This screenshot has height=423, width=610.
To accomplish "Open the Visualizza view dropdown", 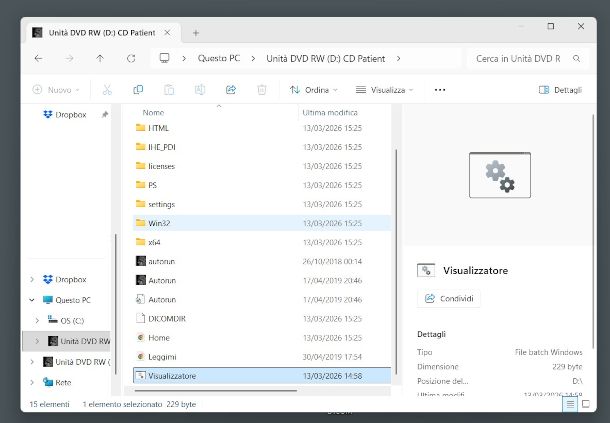I will click(384, 90).
